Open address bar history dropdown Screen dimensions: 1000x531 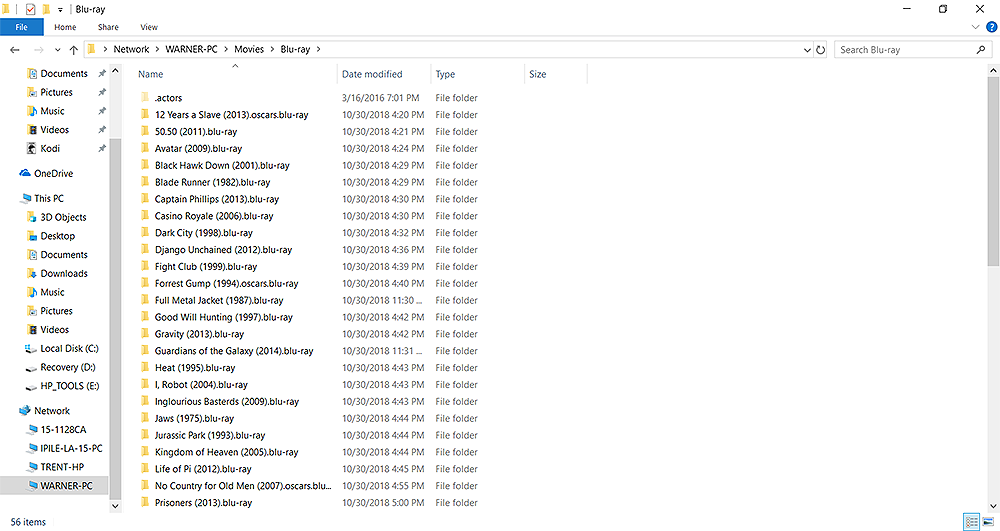click(x=807, y=50)
